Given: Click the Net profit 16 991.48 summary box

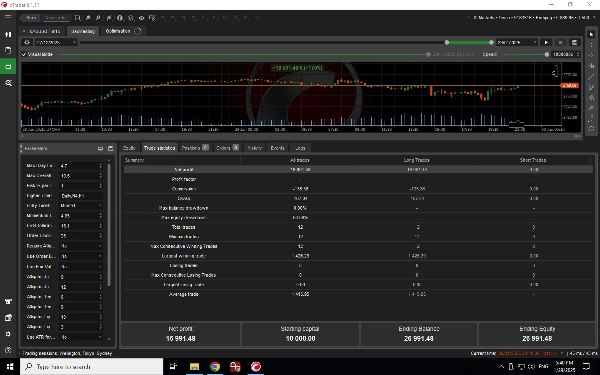Looking at the screenshot, I should (x=181, y=334).
